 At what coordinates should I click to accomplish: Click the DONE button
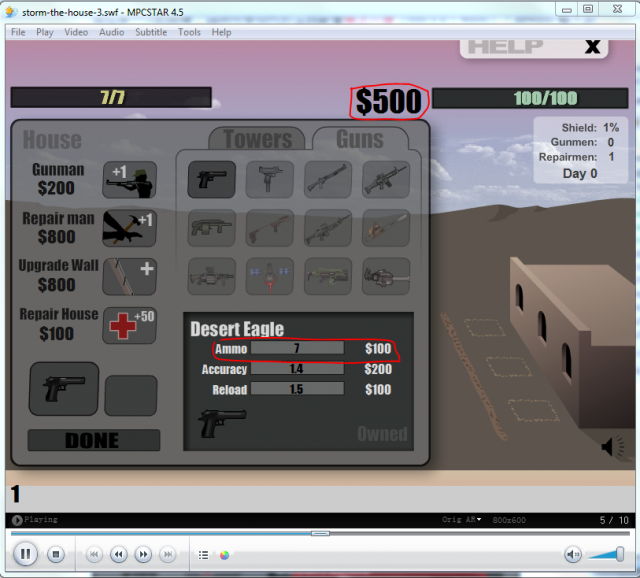(x=93, y=440)
